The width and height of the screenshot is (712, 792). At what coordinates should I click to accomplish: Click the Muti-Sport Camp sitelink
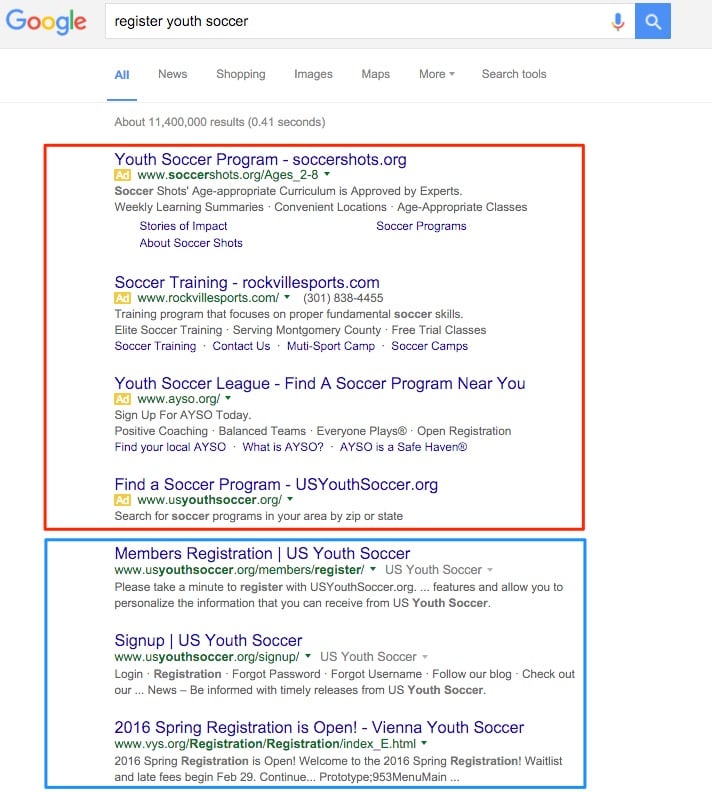coord(331,346)
